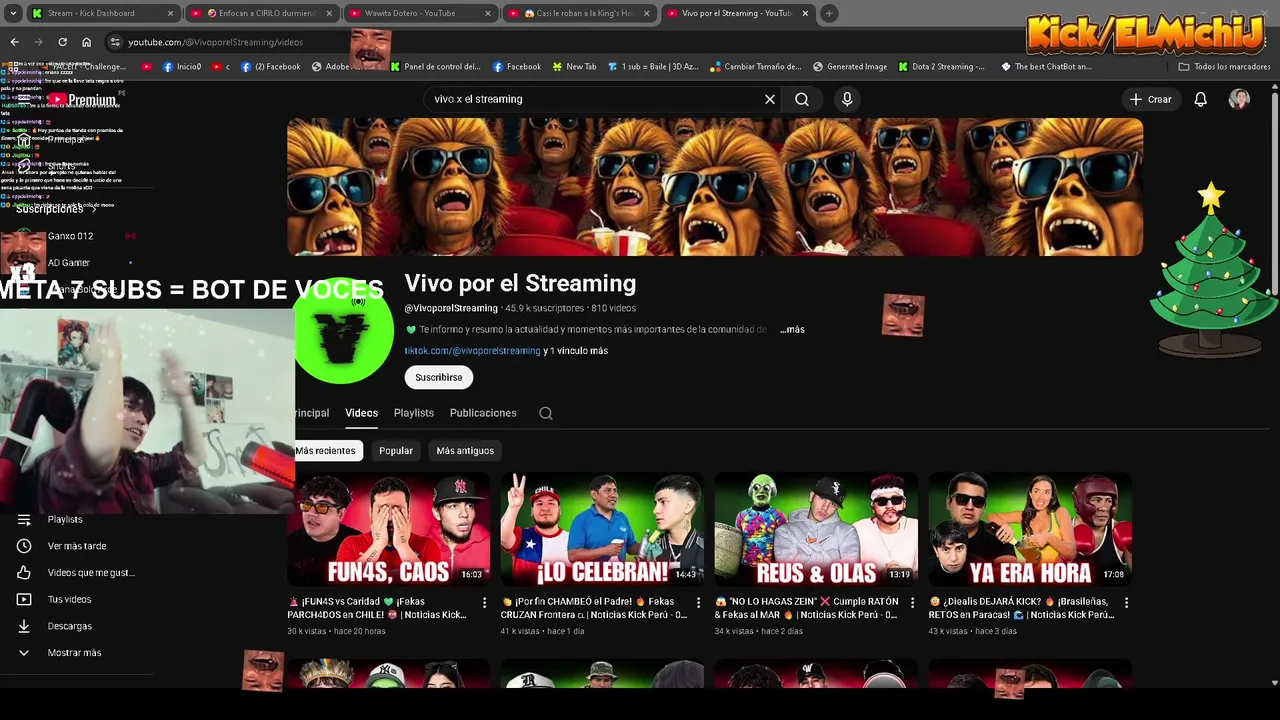Open the y 1 vínculo más link
This screenshot has width=1280, height=720.
(576, 351)
